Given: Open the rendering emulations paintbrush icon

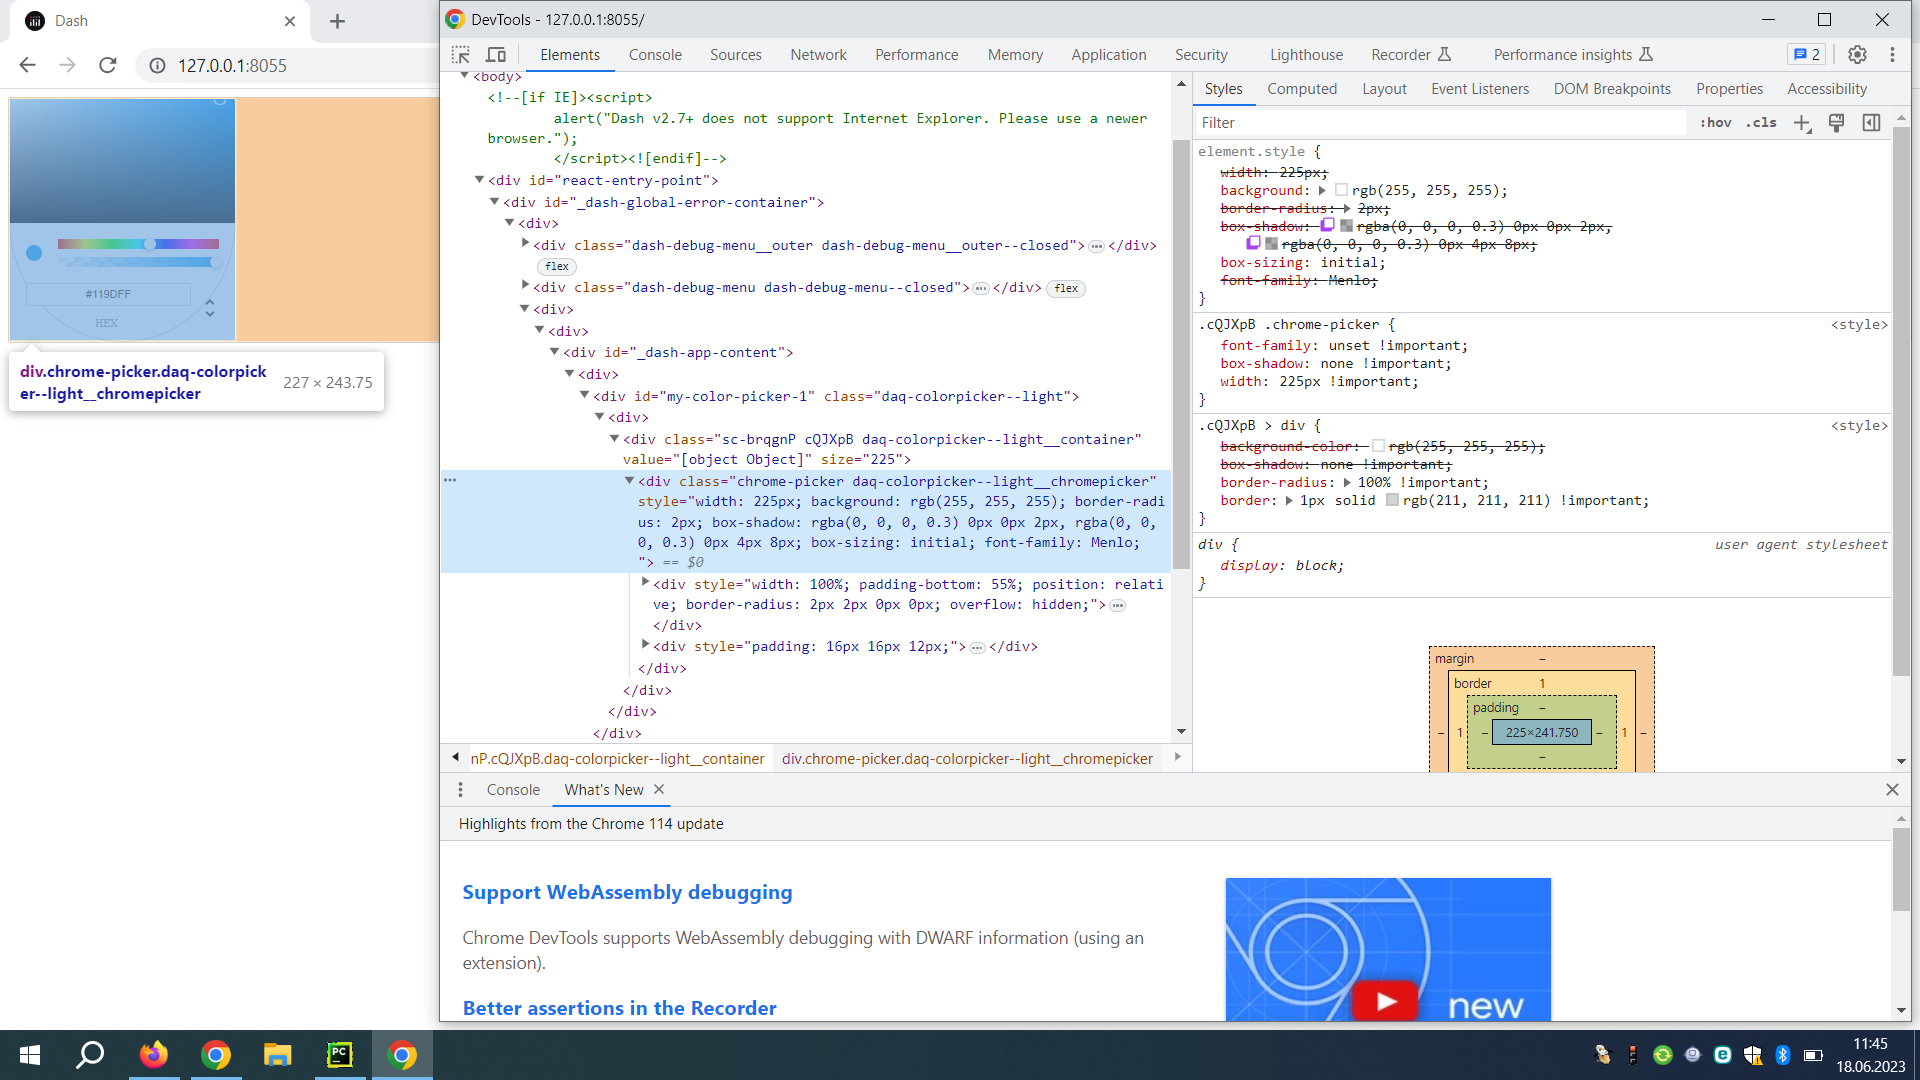Looking at the screenshot, I should [x=1836, y=123].
